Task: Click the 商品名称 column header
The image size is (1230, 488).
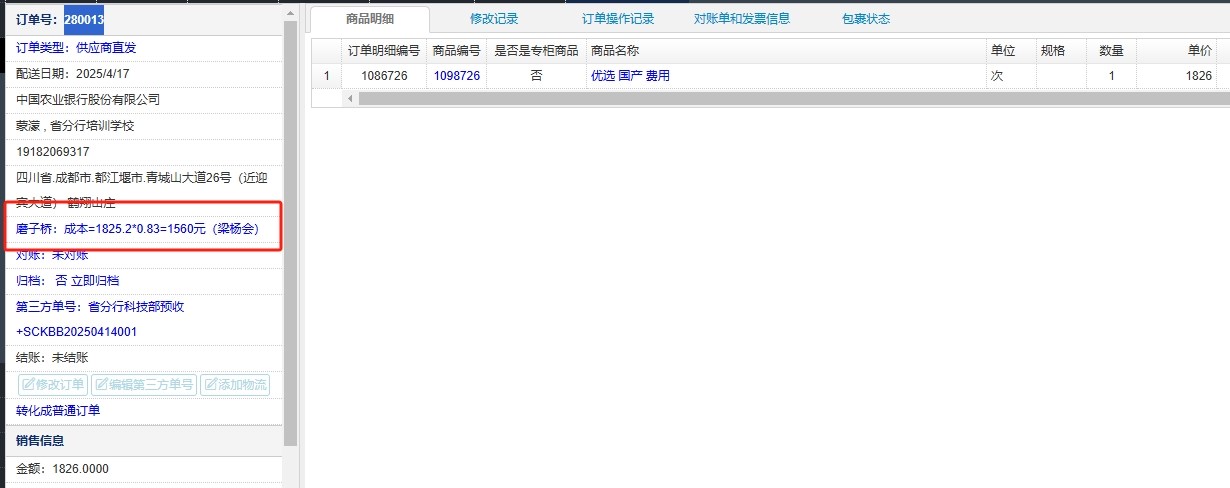Action: [x=786, y=51]
